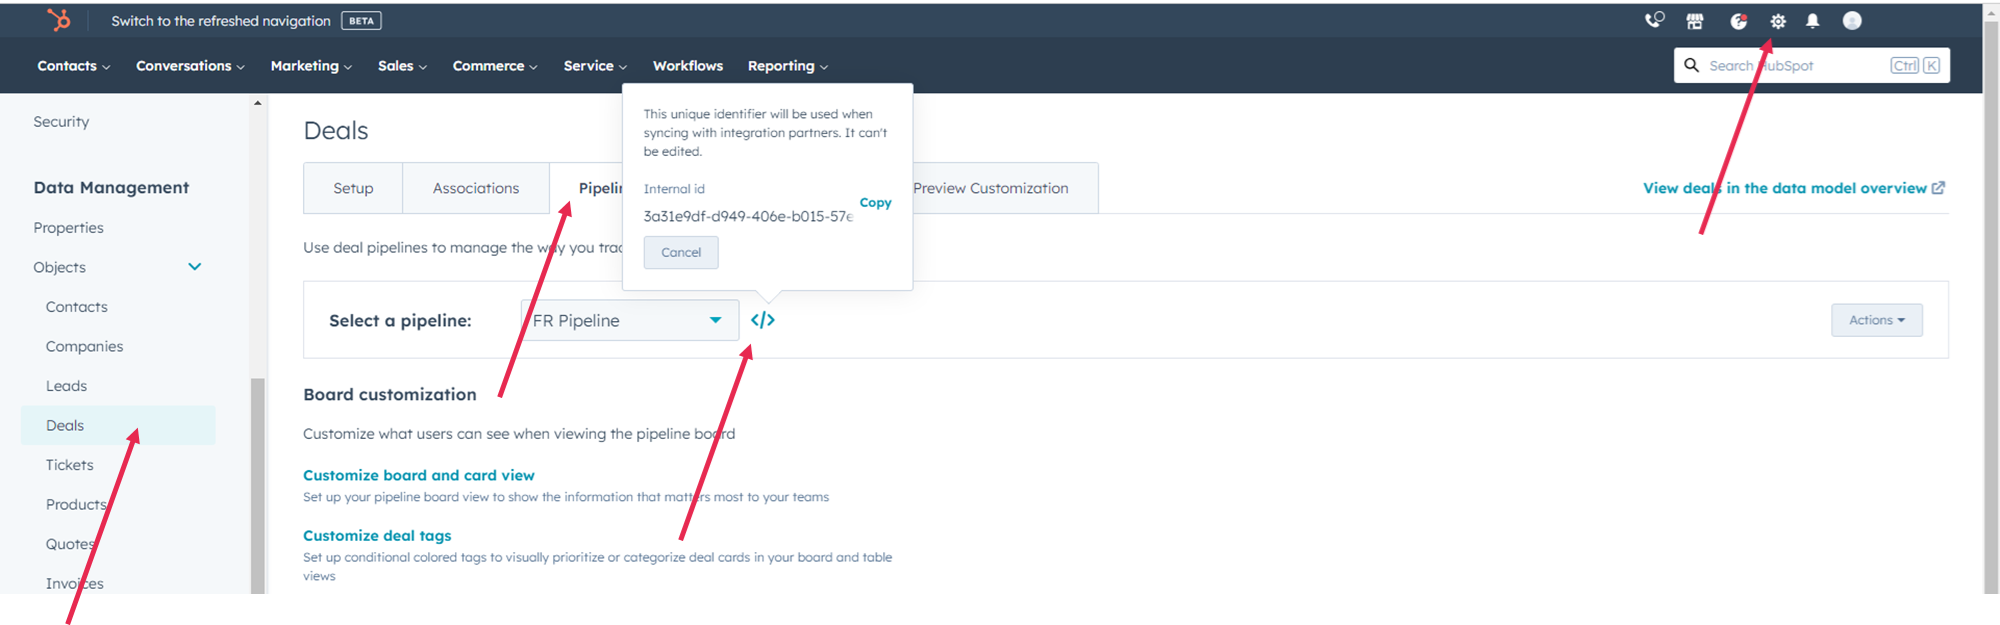The width and height of the screenshot is (2000, 625).
Task: Expand the Contacts navigation menu
Action: pyautogui.click(x=73, y=66)
